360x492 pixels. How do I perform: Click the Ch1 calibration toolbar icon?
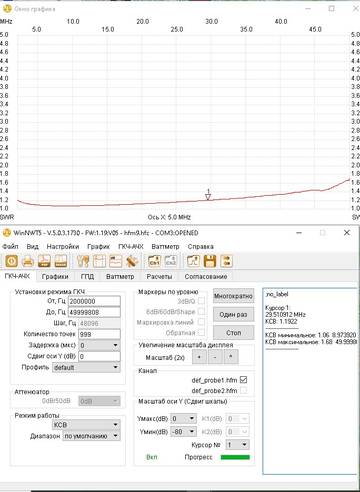pos(154,261)
